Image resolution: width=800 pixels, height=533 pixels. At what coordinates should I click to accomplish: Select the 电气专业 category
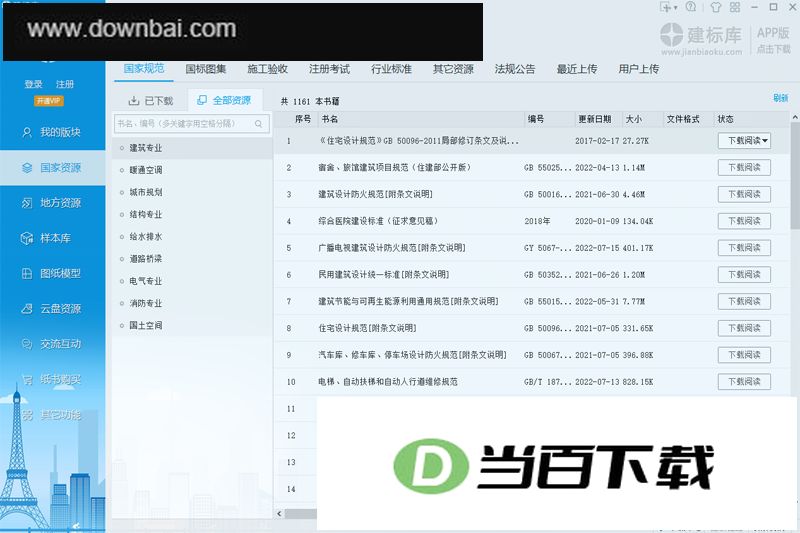click(x=192, y=281)
